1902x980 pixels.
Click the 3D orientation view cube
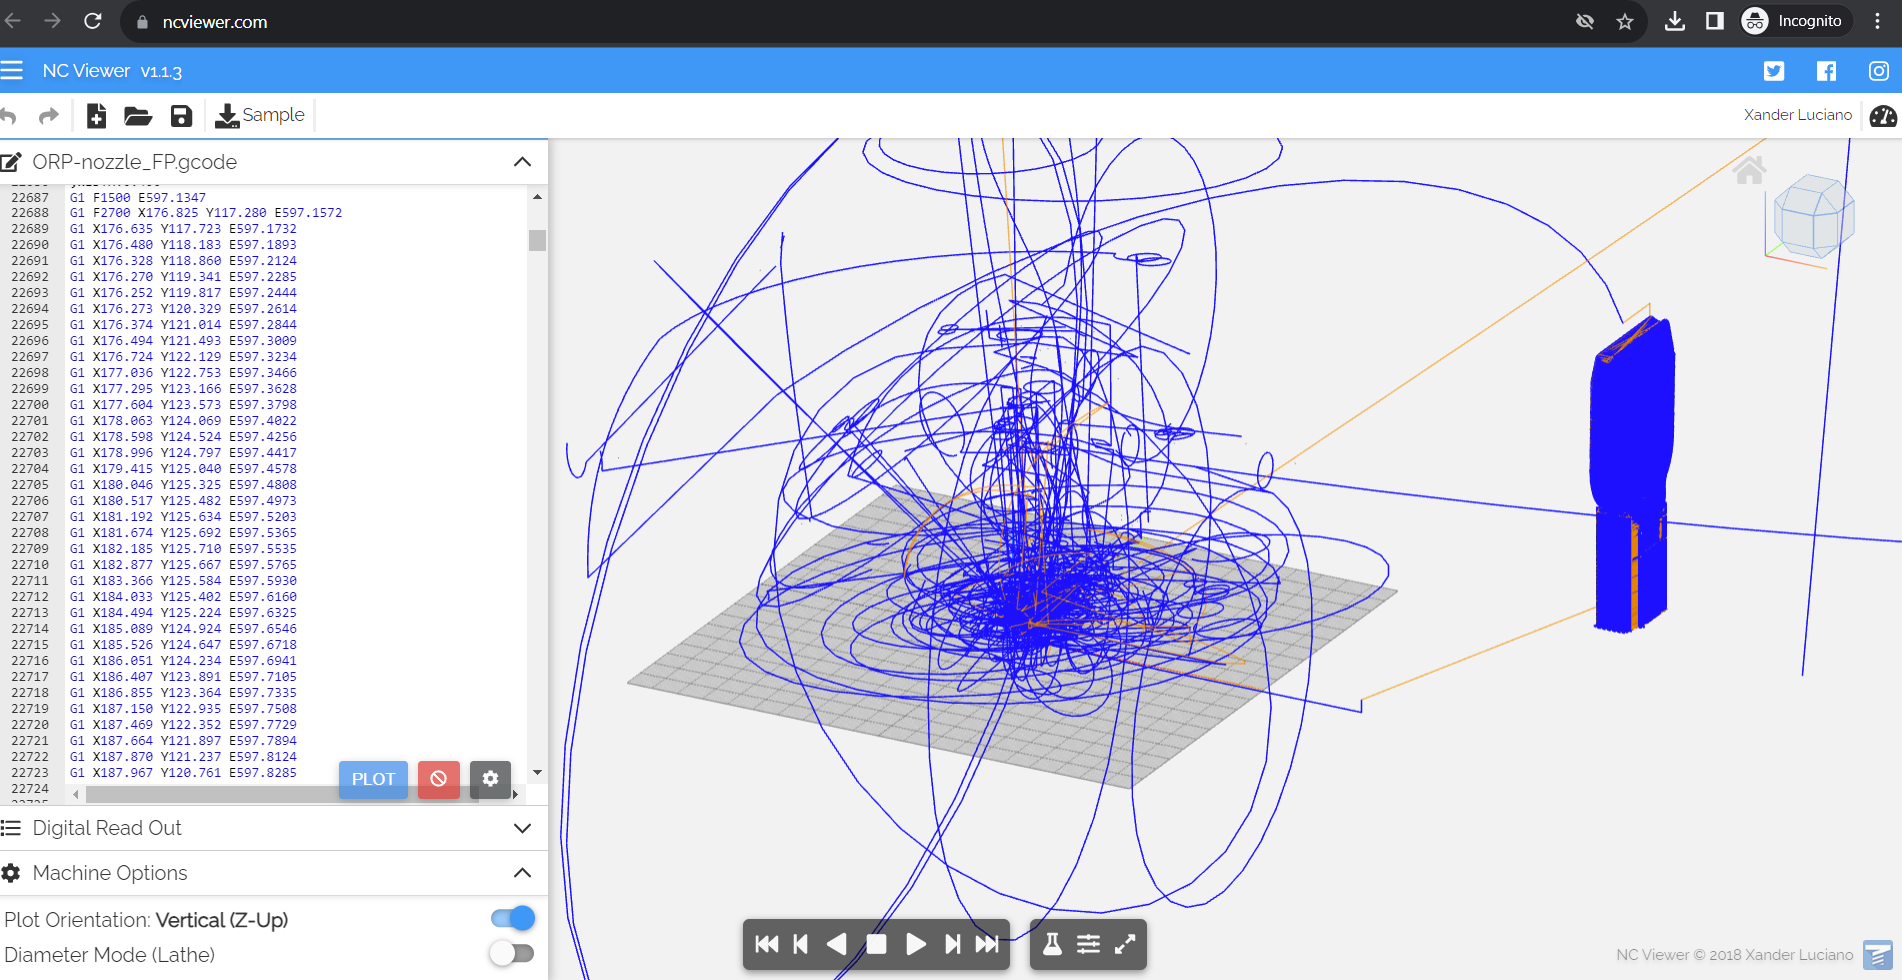[1812, 217]
